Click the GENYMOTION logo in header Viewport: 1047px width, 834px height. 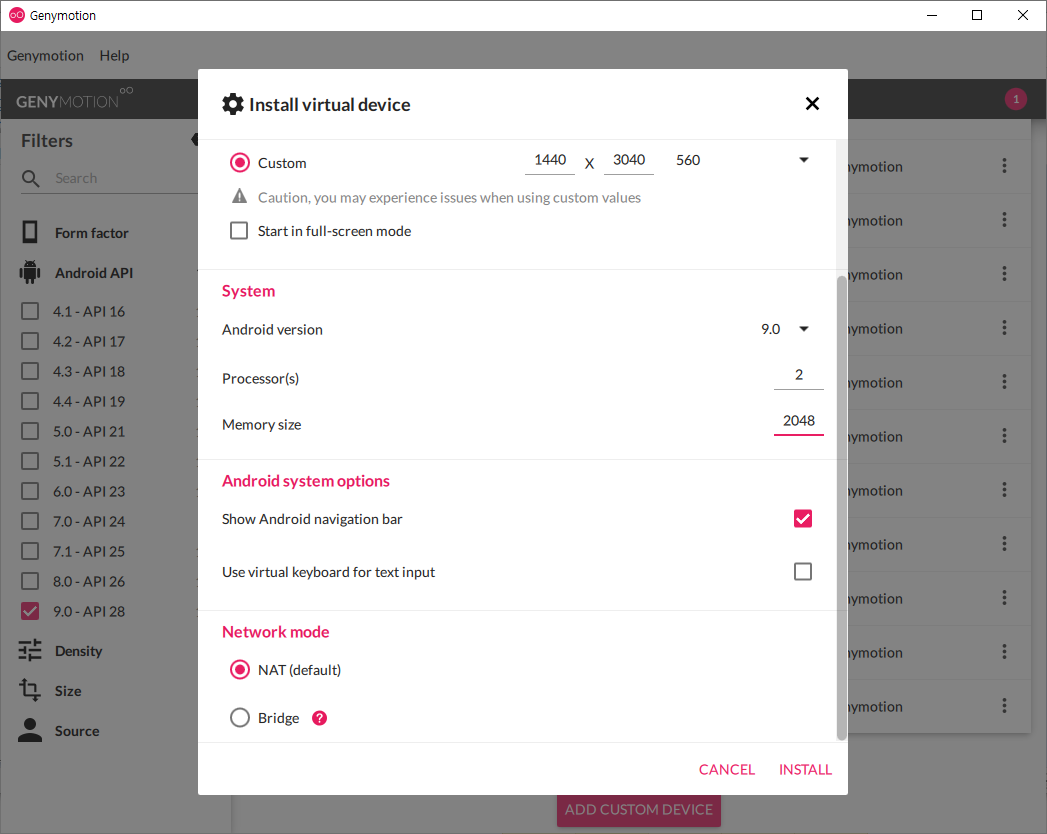coord(74,100)
